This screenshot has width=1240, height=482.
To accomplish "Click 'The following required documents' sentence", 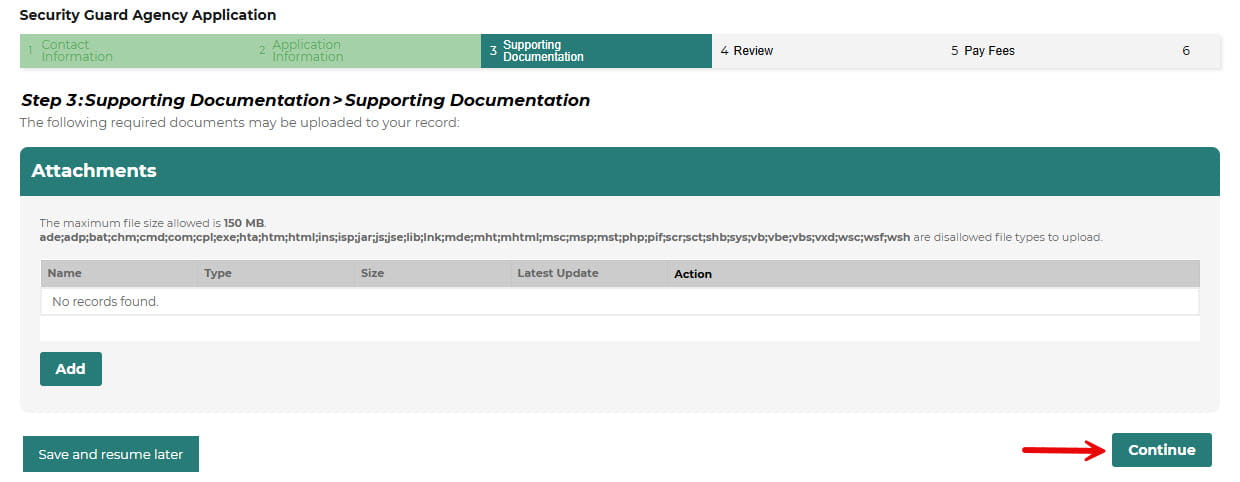I will click(239, 123).
